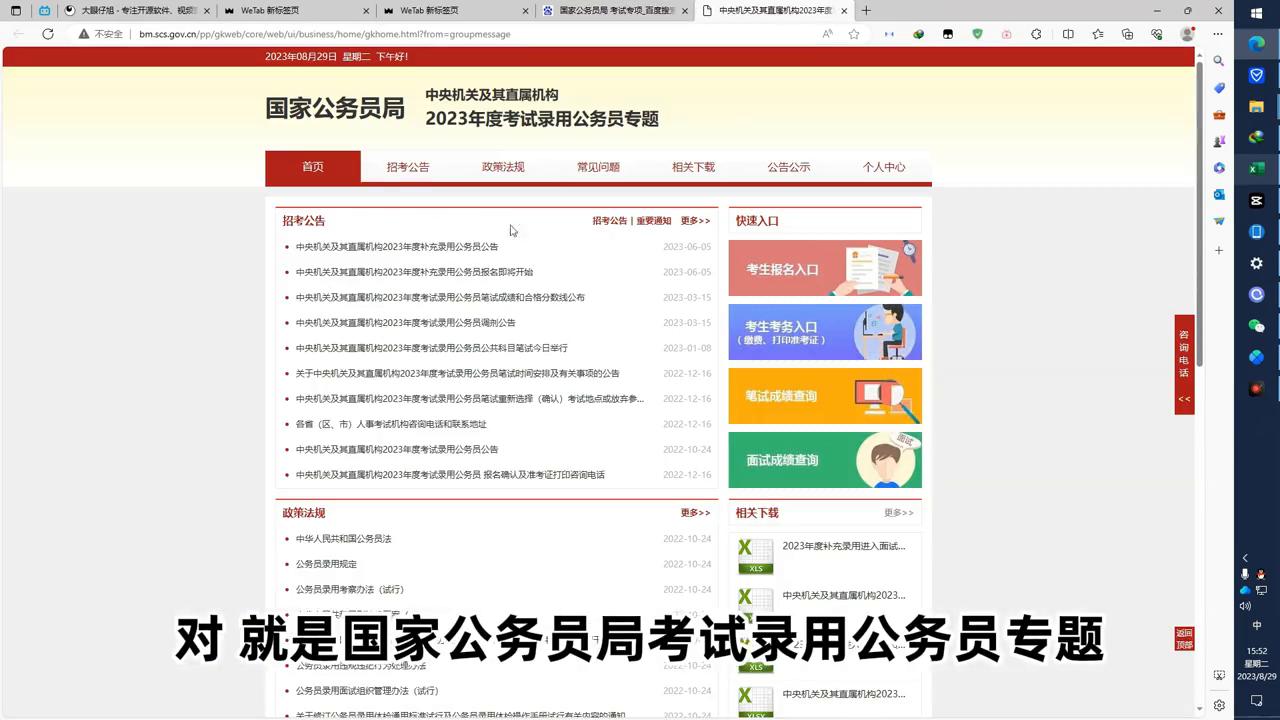Open Windows Settings gear from the taskbar
The height and width of the screenshot is (720, 1280).
tap(1256, 263)
